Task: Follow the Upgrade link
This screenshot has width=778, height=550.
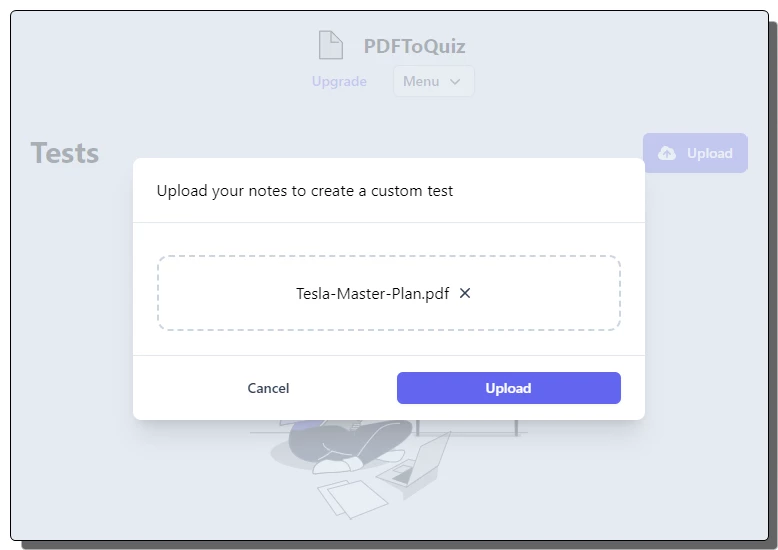Action: [x=339, y=81]
